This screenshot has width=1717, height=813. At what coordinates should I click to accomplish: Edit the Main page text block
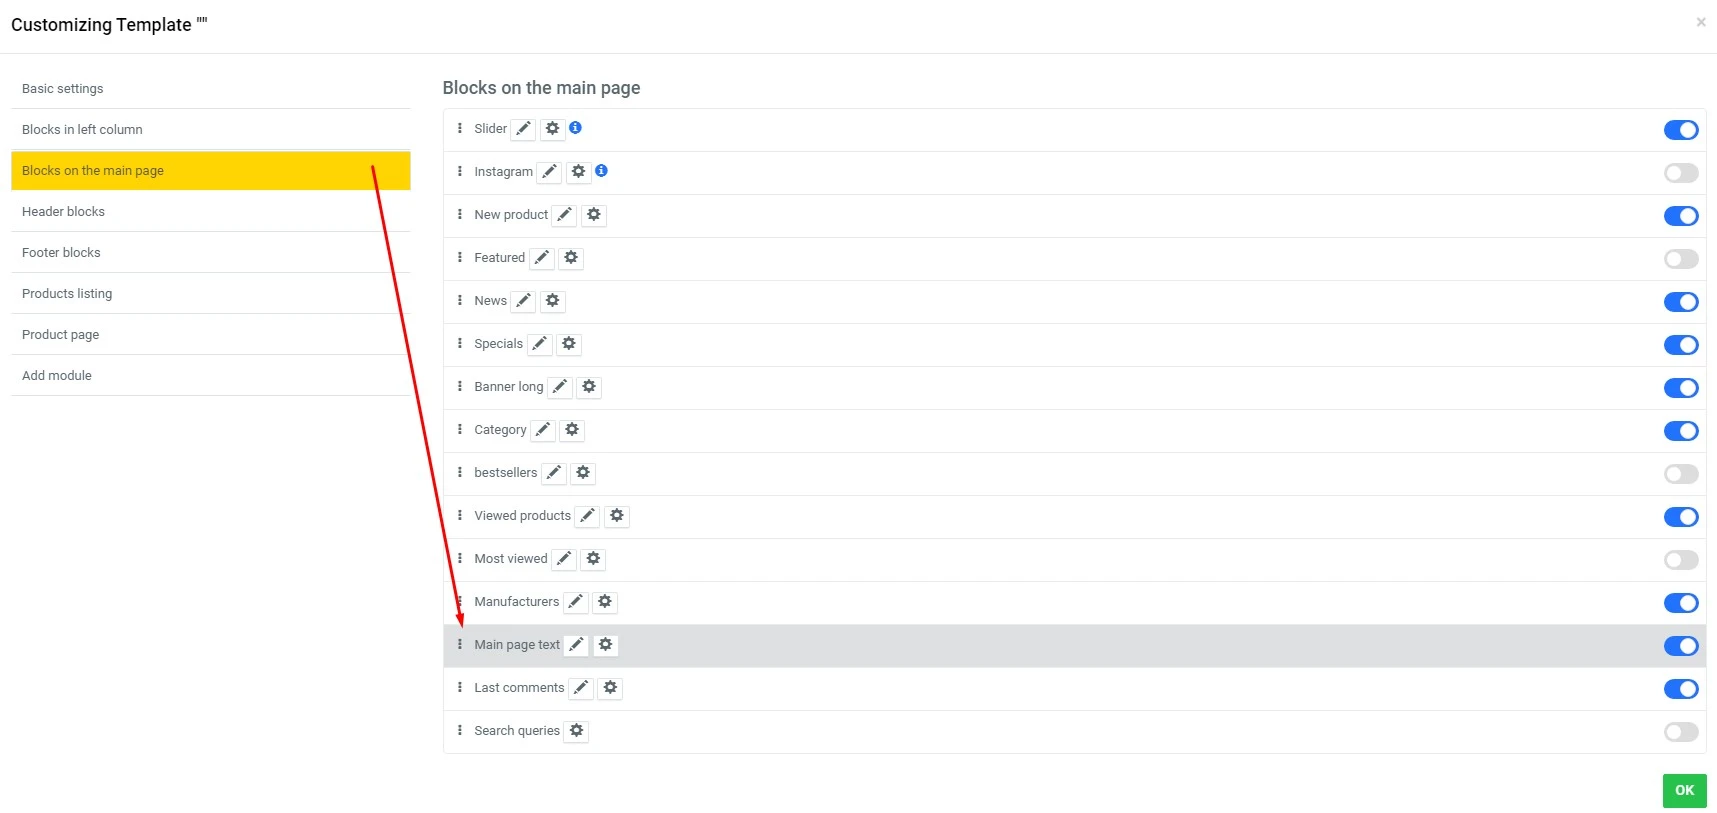[575, 645]
